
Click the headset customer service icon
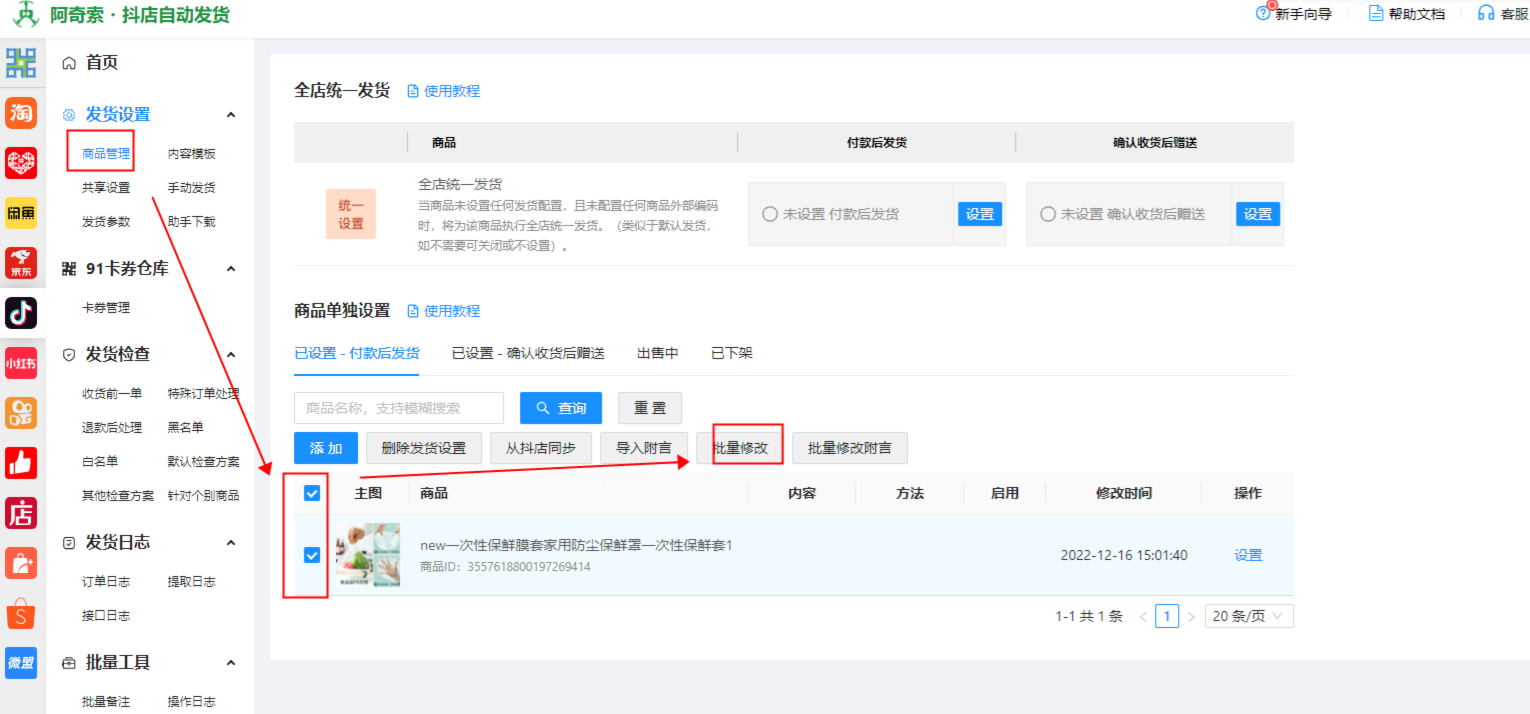pos(1486,13)
